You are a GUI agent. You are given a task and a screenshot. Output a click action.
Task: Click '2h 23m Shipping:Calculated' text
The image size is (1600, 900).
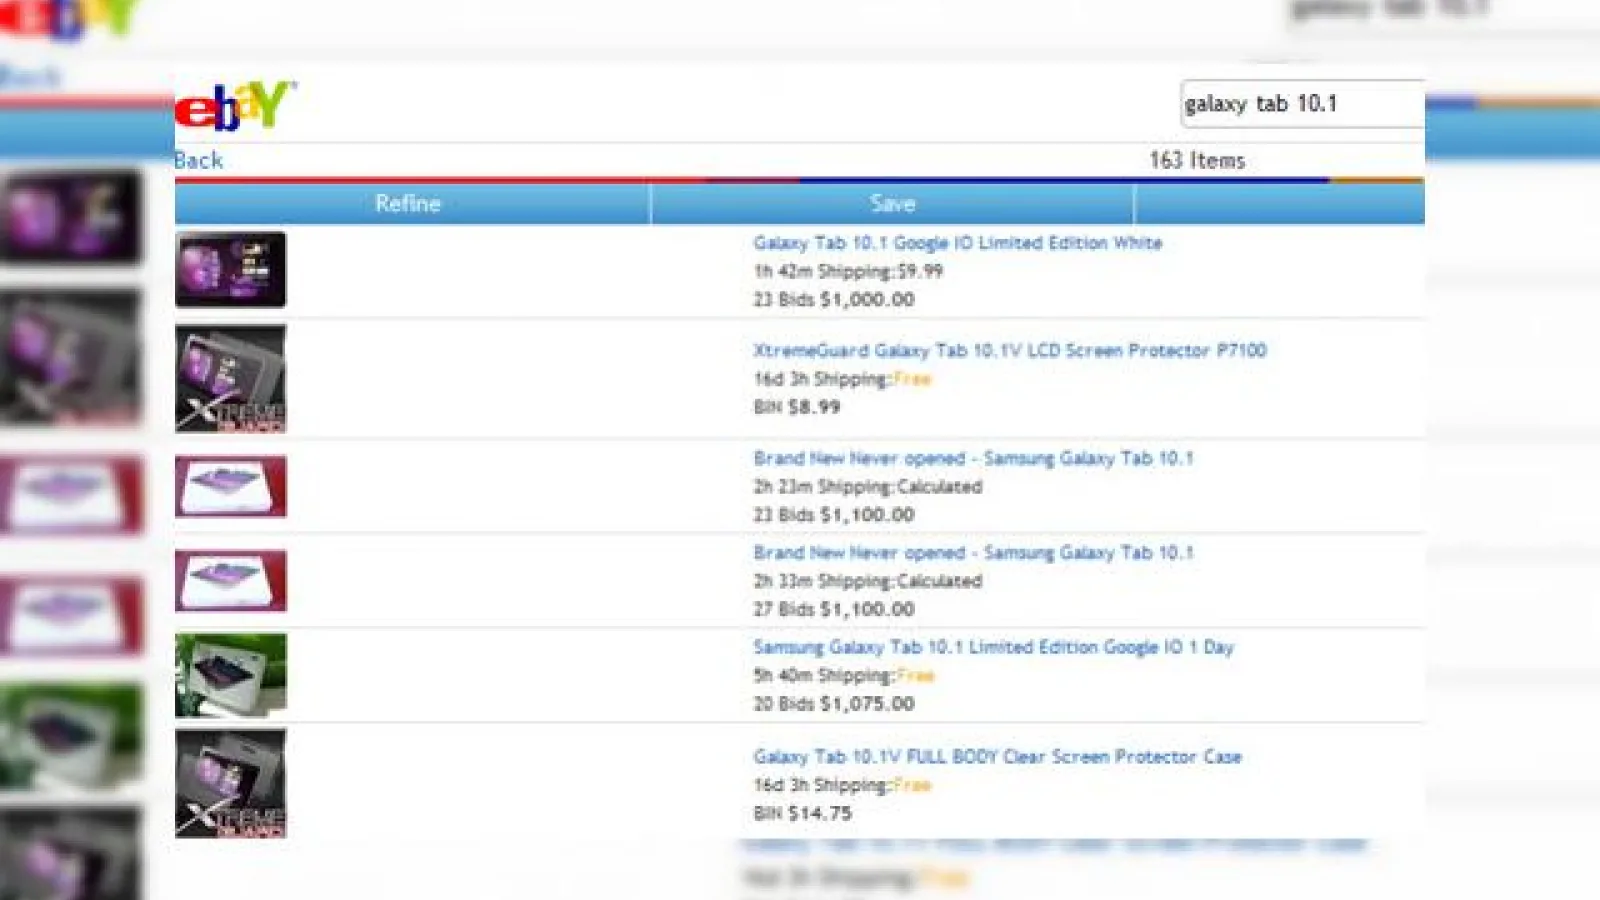[867, 487]
